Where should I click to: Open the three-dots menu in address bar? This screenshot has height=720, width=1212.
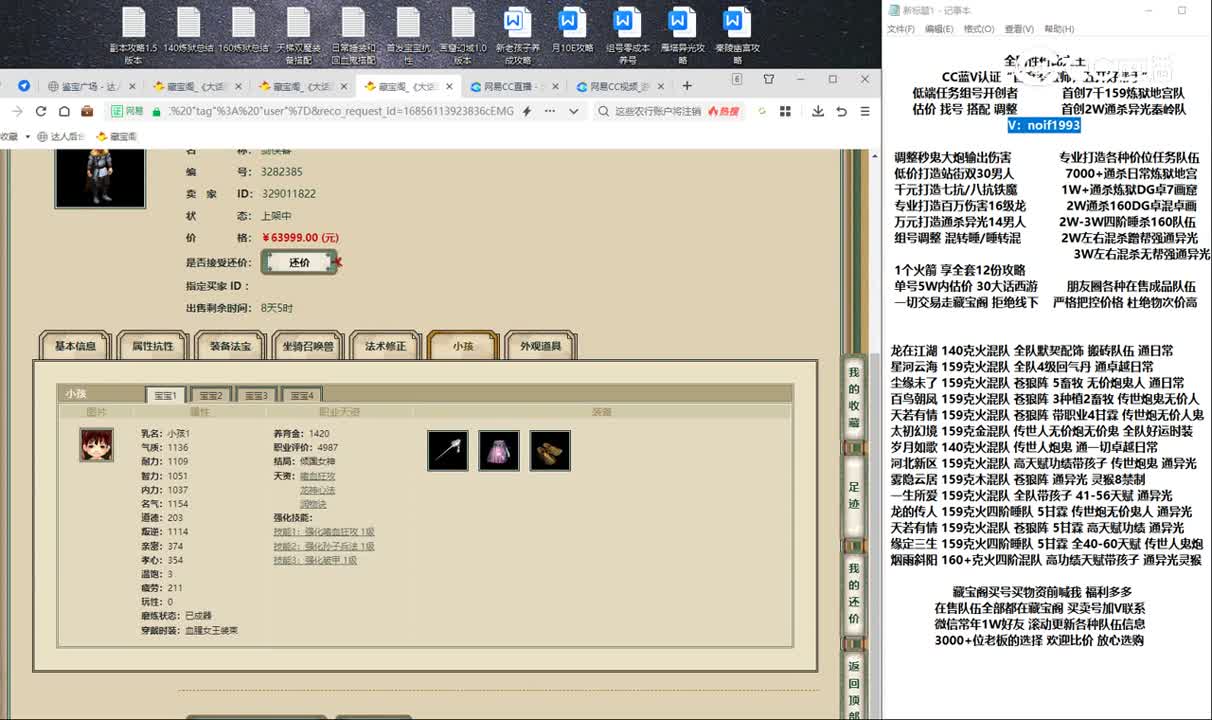pyautogui.click(x=550, y=111)
